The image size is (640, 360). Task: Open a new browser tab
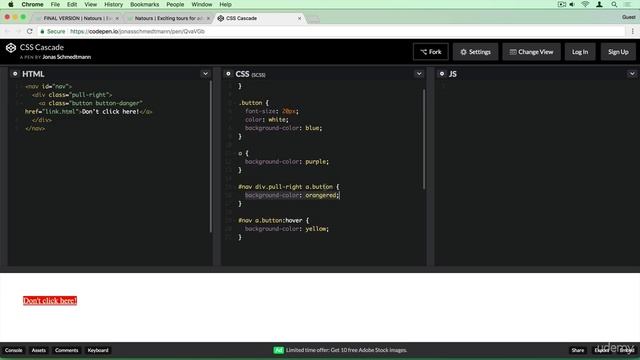pos(313,19)
